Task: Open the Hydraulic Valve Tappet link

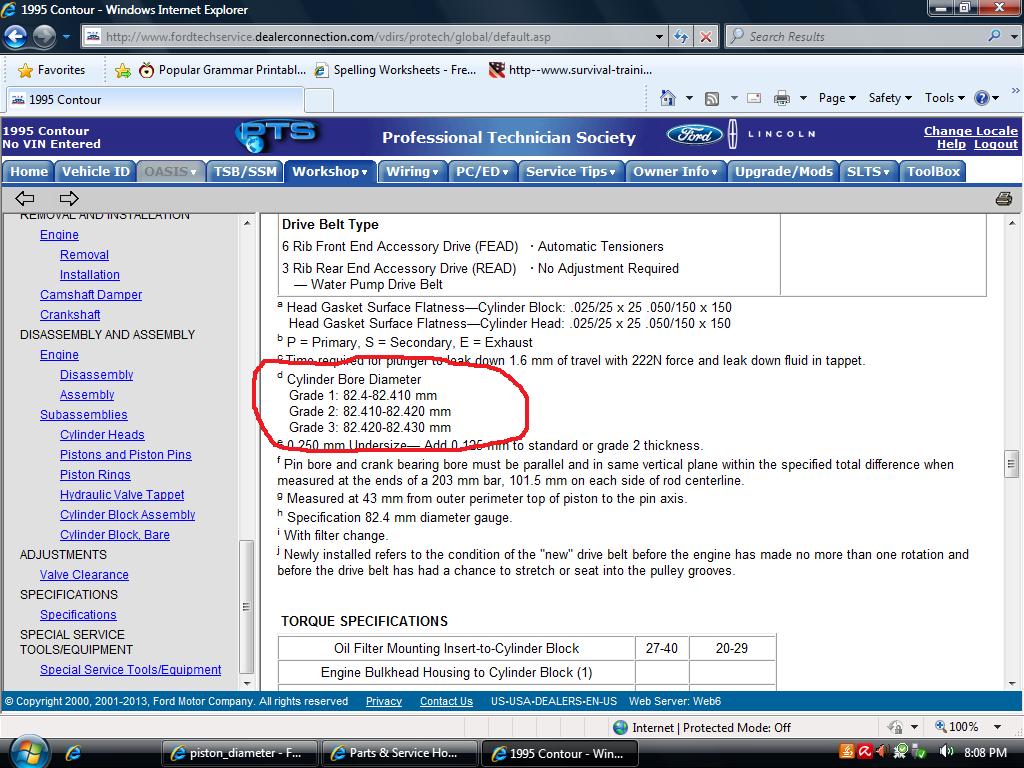Action: coord(122,494)
